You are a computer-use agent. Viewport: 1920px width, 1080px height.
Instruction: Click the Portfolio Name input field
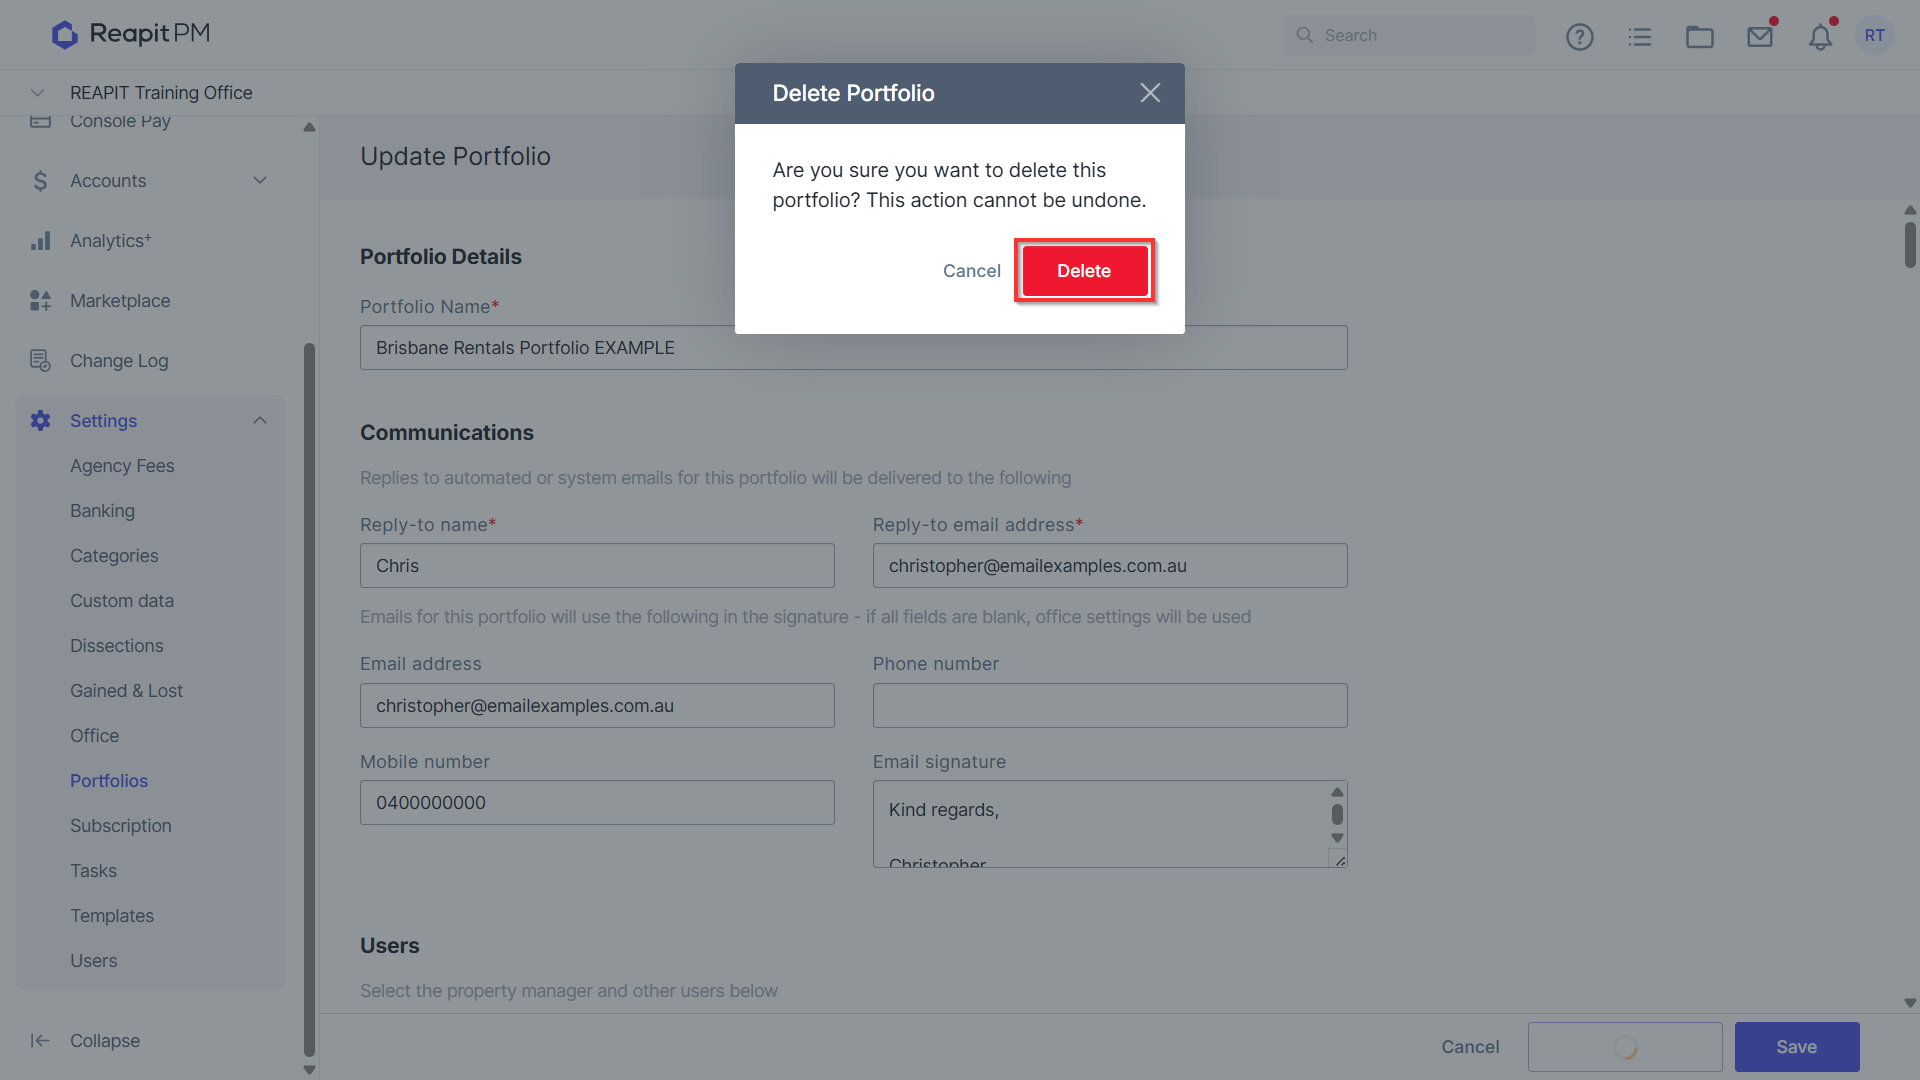pos(853,348)
